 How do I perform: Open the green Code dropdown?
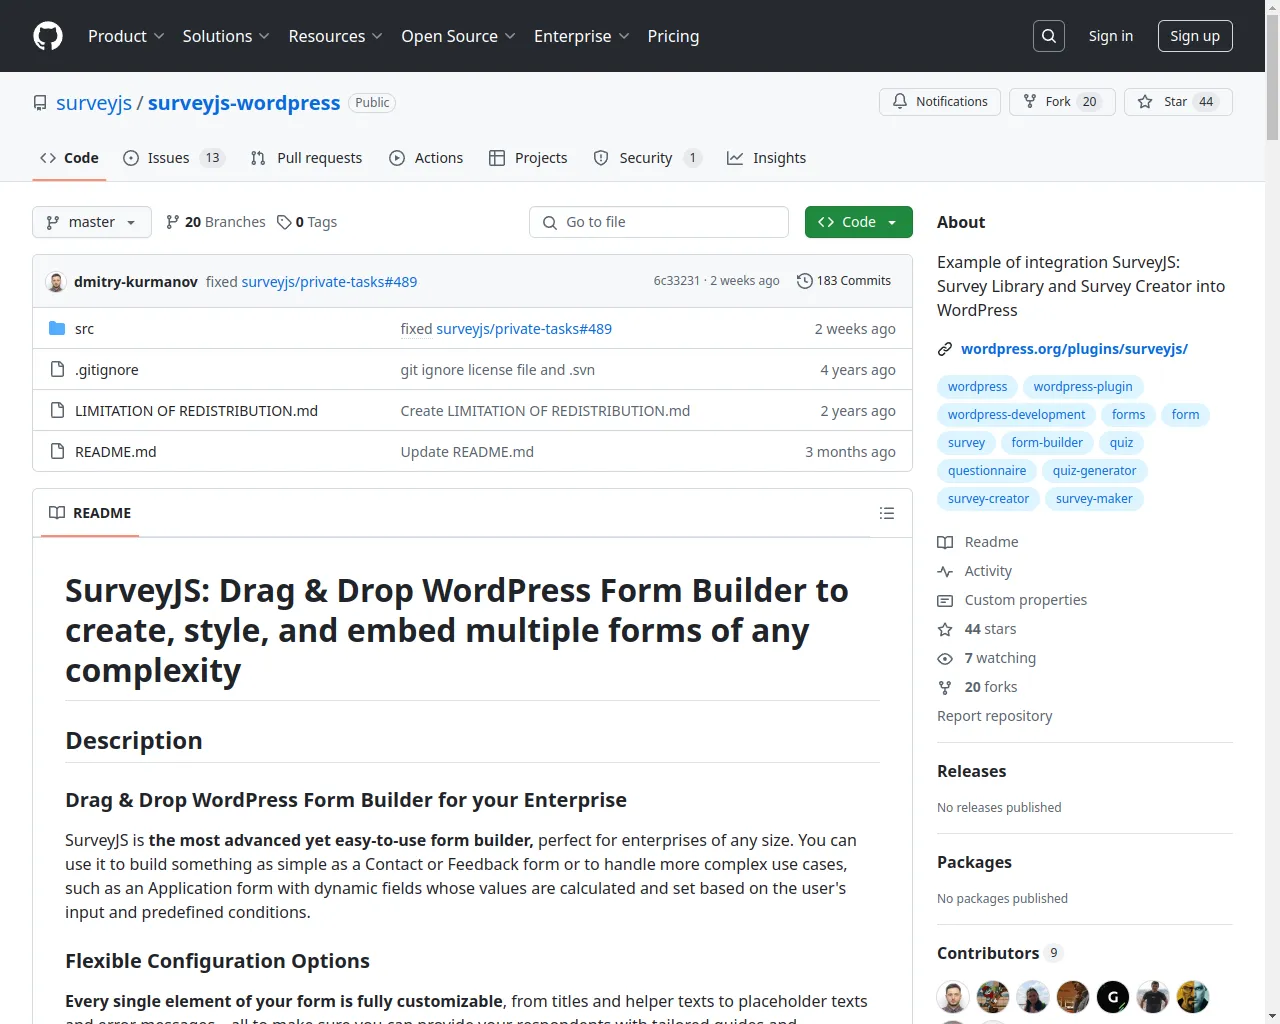coord(858,222)
